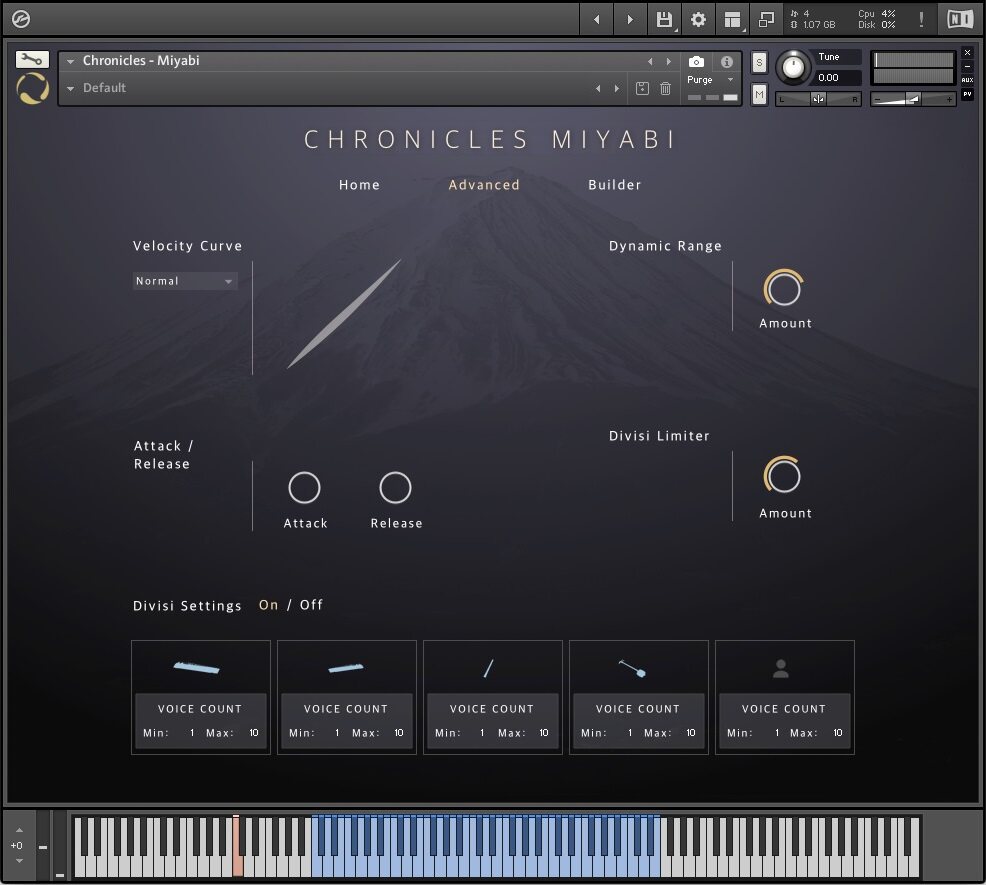
Task: Click the Tune value 0.00 field
Action: coord(835,78)
